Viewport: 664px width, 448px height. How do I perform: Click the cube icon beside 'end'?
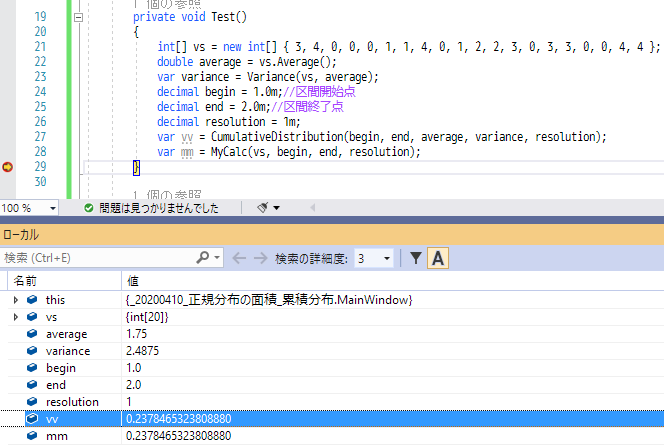pos(32,384)
